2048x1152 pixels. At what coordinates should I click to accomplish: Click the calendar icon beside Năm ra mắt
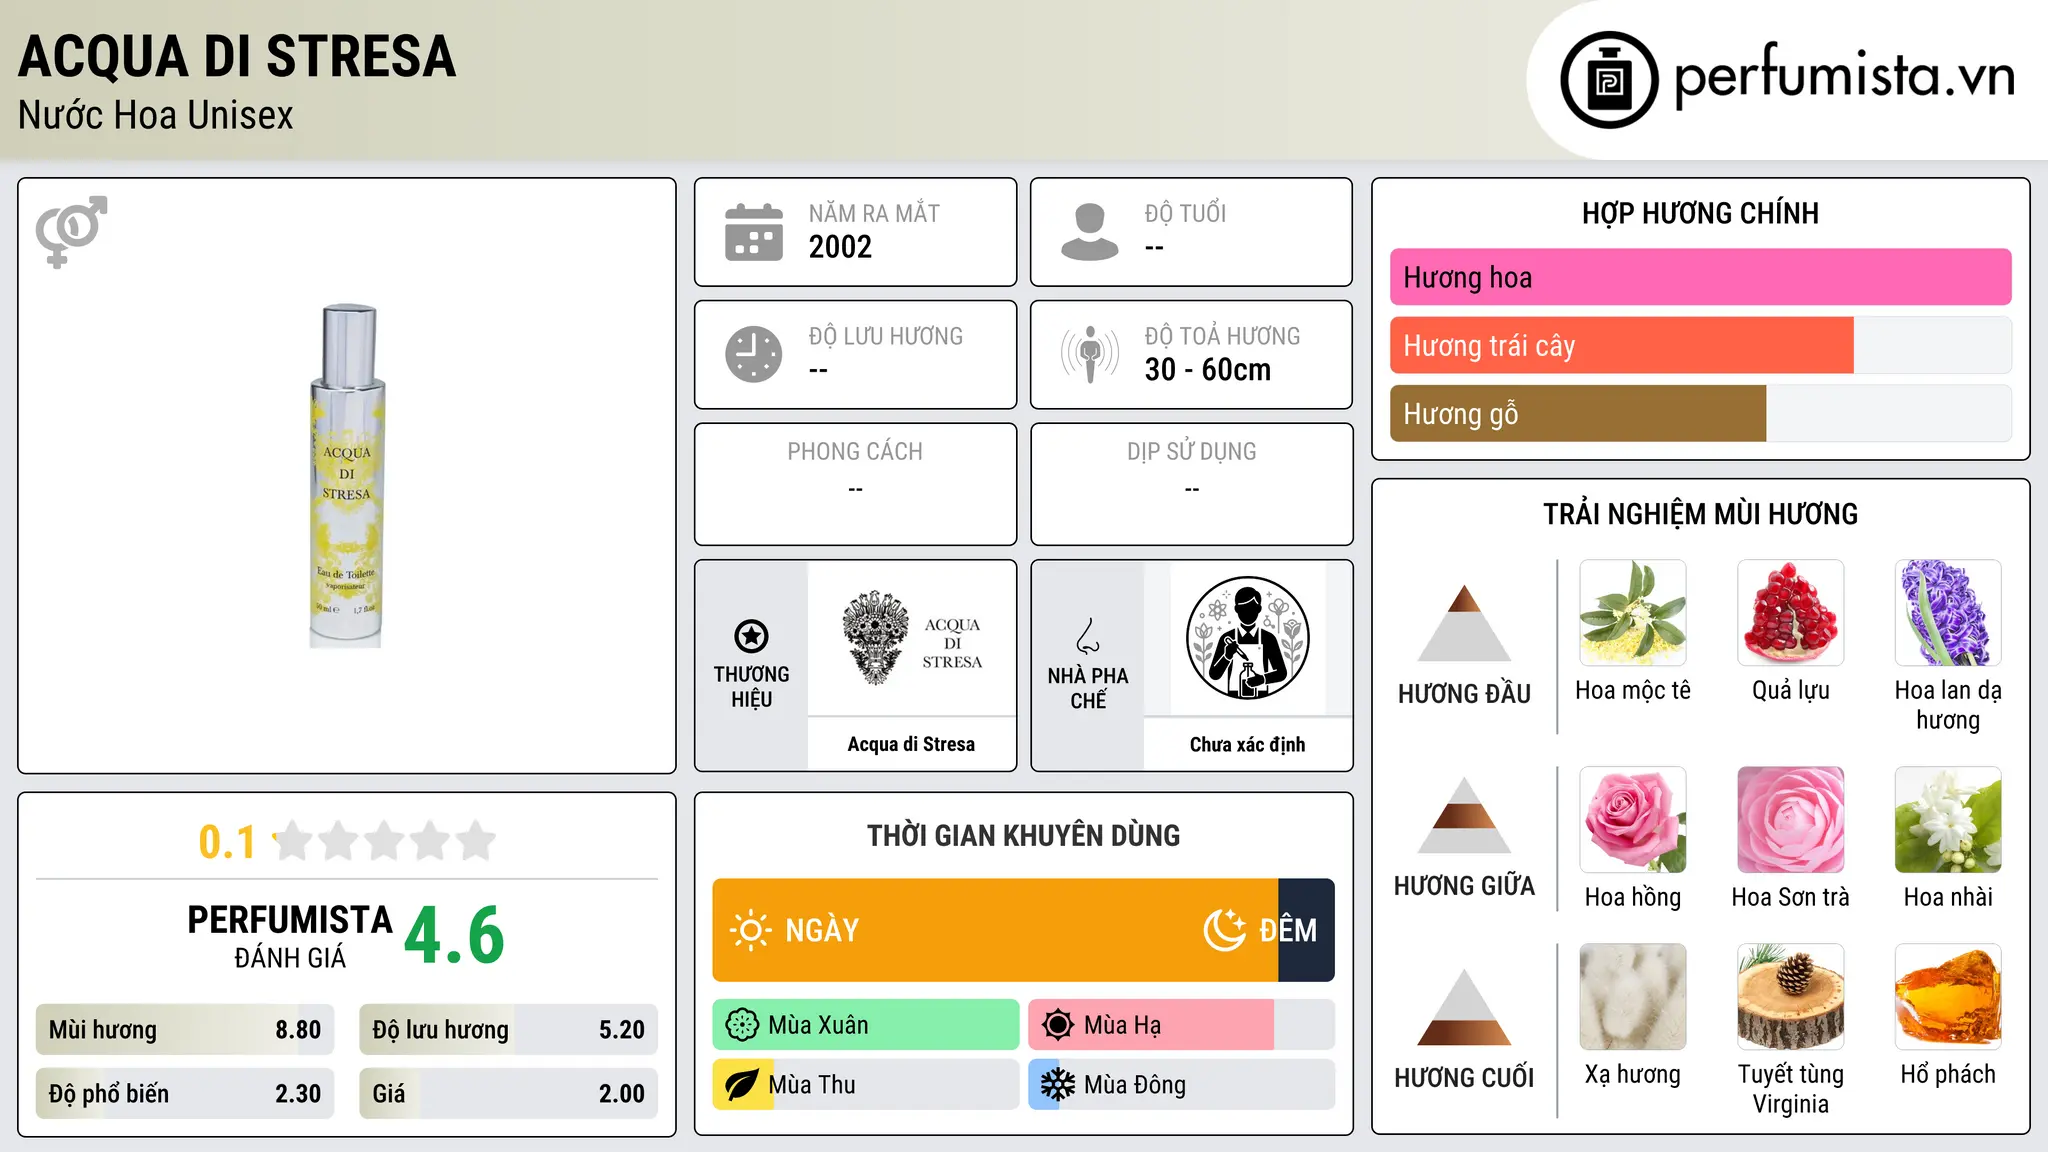coord(754,232)
